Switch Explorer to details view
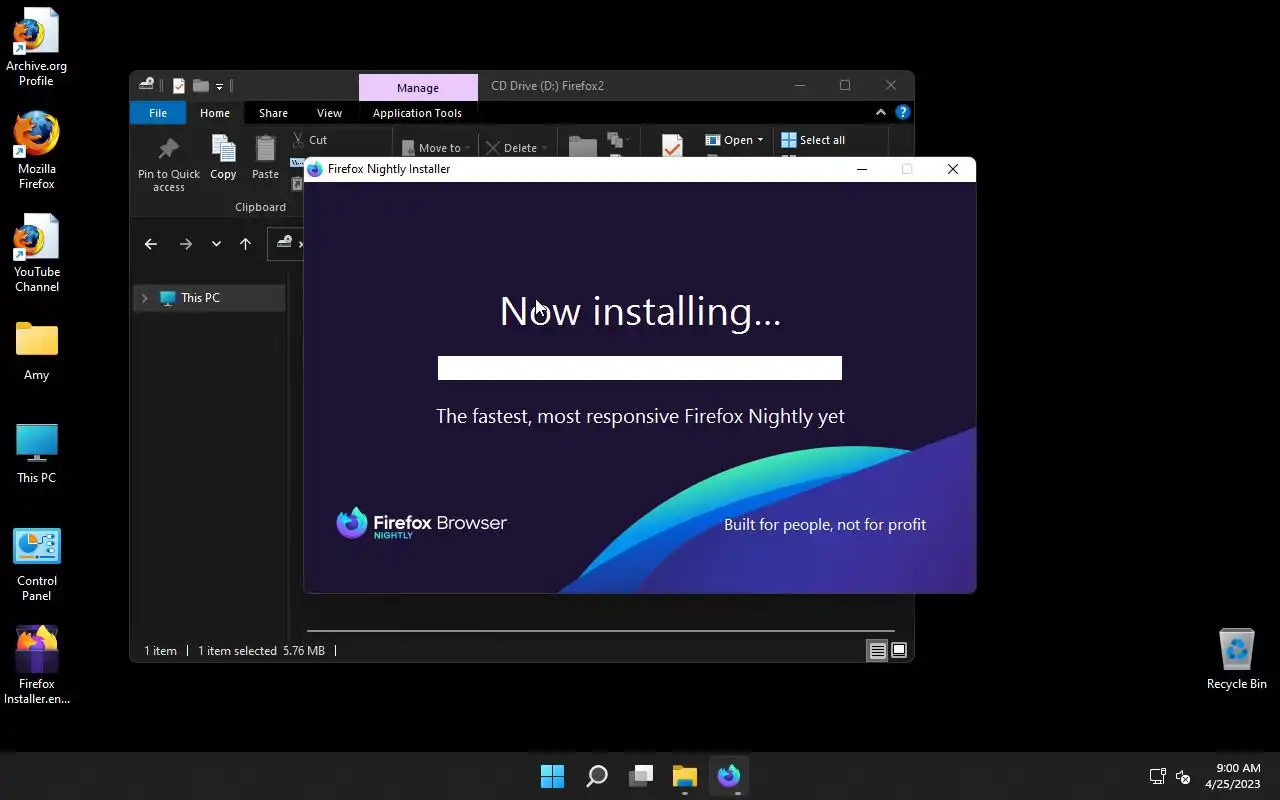This screenshot has height=800, width=1280. click(x=877, y=651)
